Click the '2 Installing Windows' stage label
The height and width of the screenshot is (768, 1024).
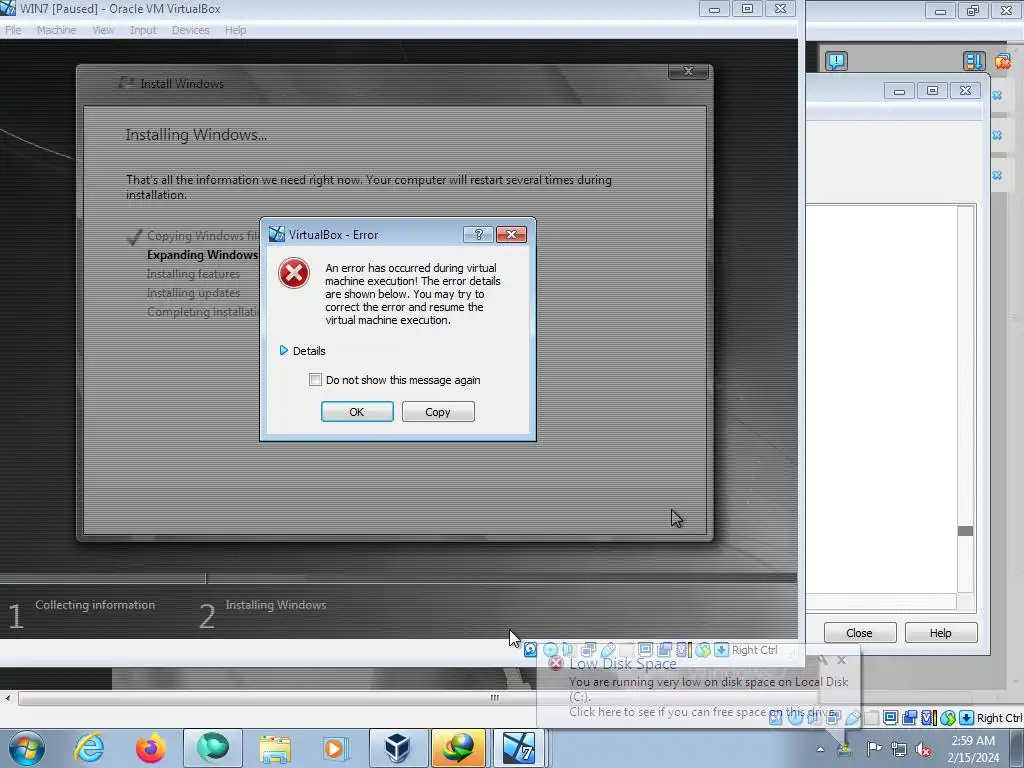coord(263,615)
